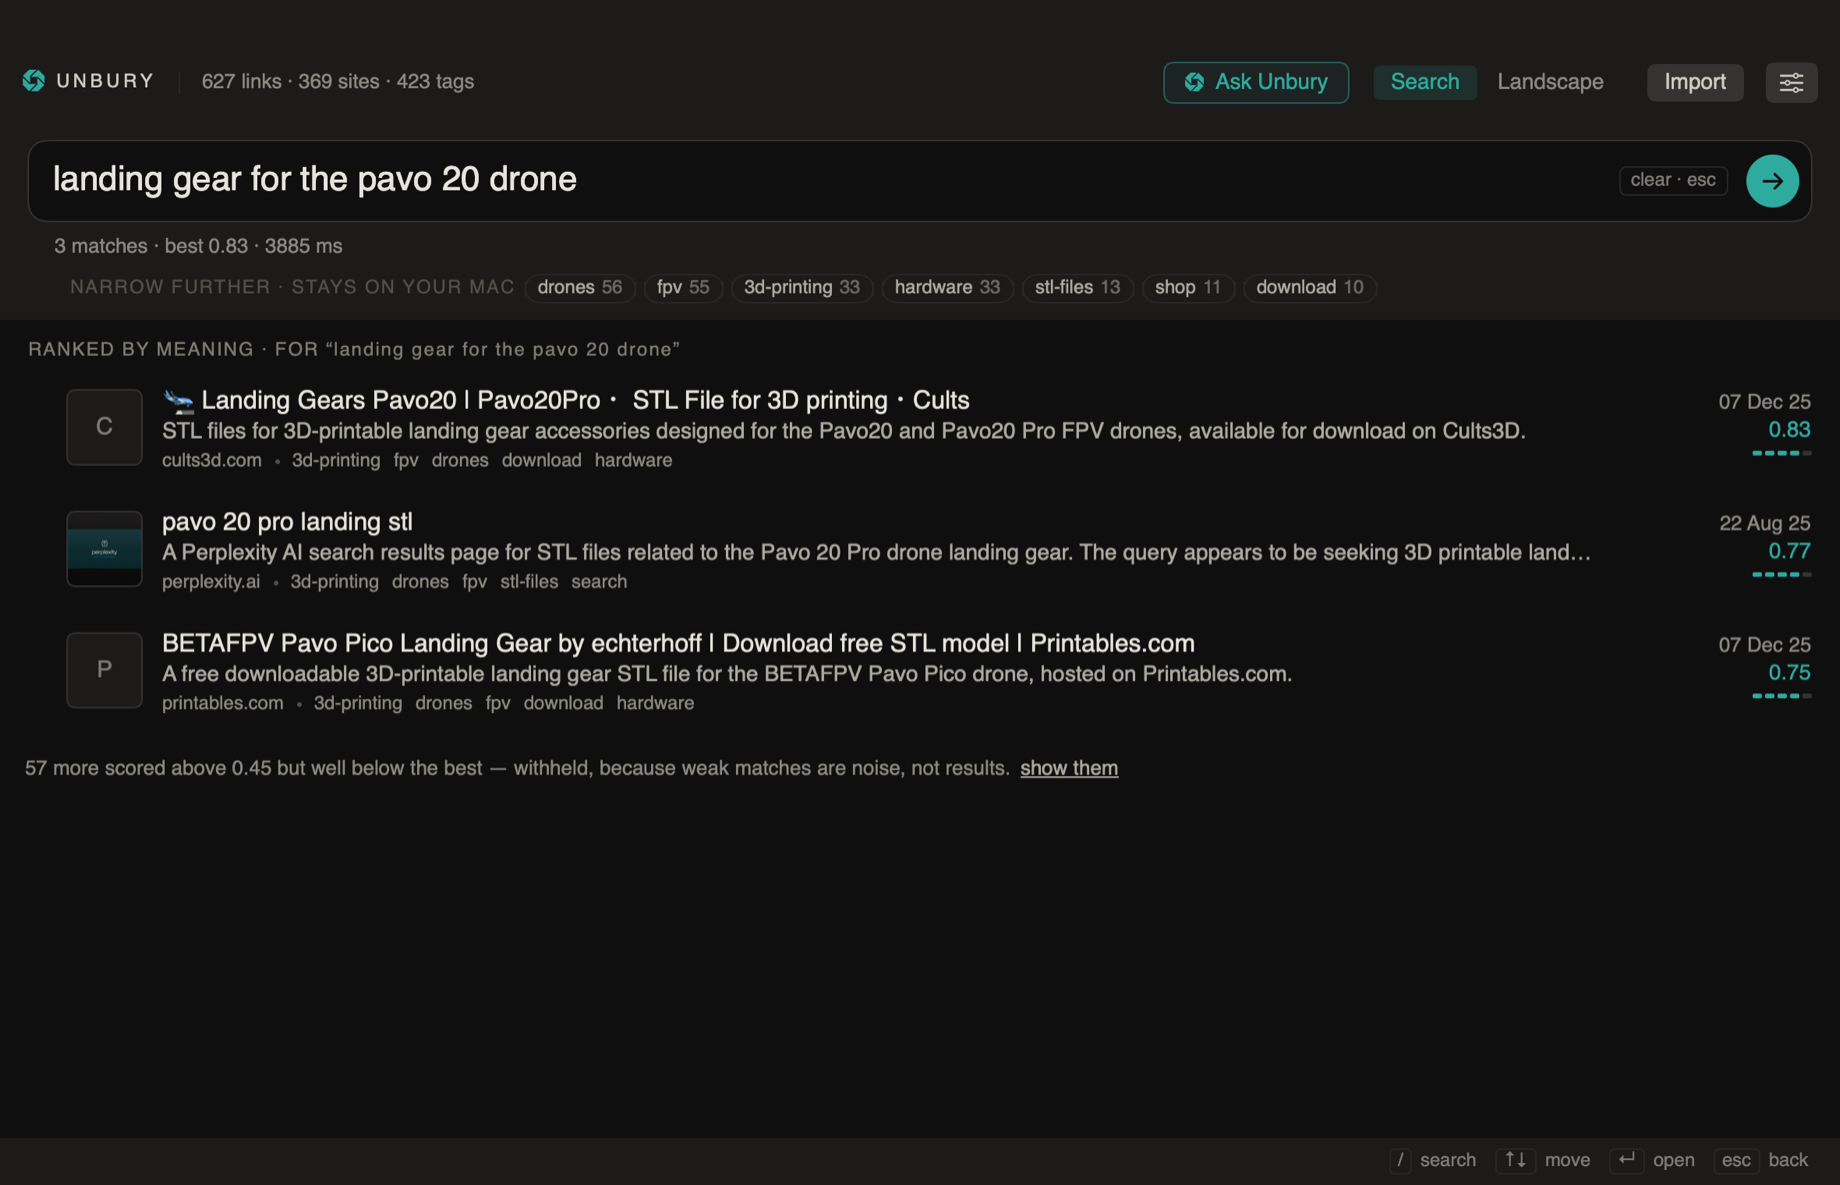Narrow results by the hardware chip
Image resolution: width=1840 pixels, height=1185 pixels.
click(947, 288)
